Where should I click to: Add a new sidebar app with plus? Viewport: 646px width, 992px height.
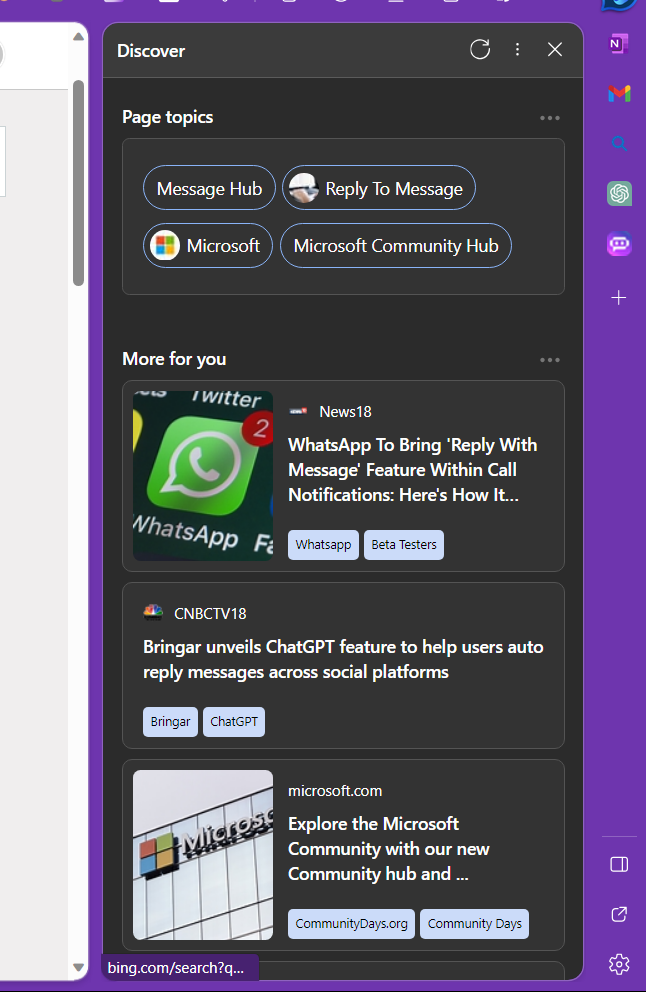pos(619,297)
